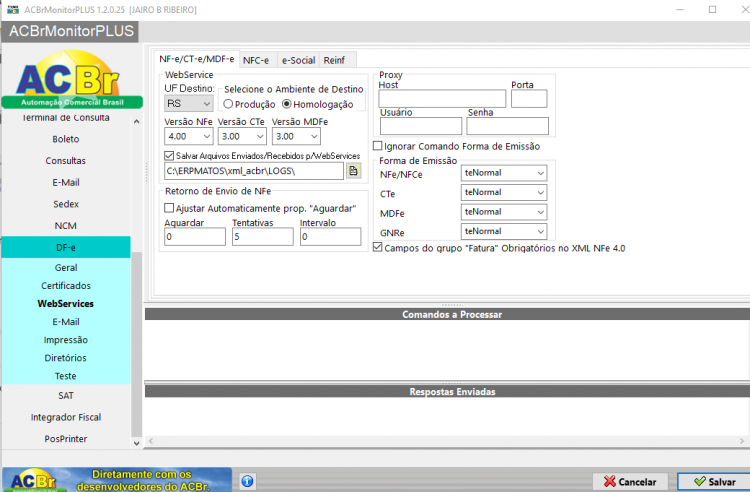The width and height of the screenshot is (750, 492).
Task: Switch to the e-Social tab
Action: 298,60
